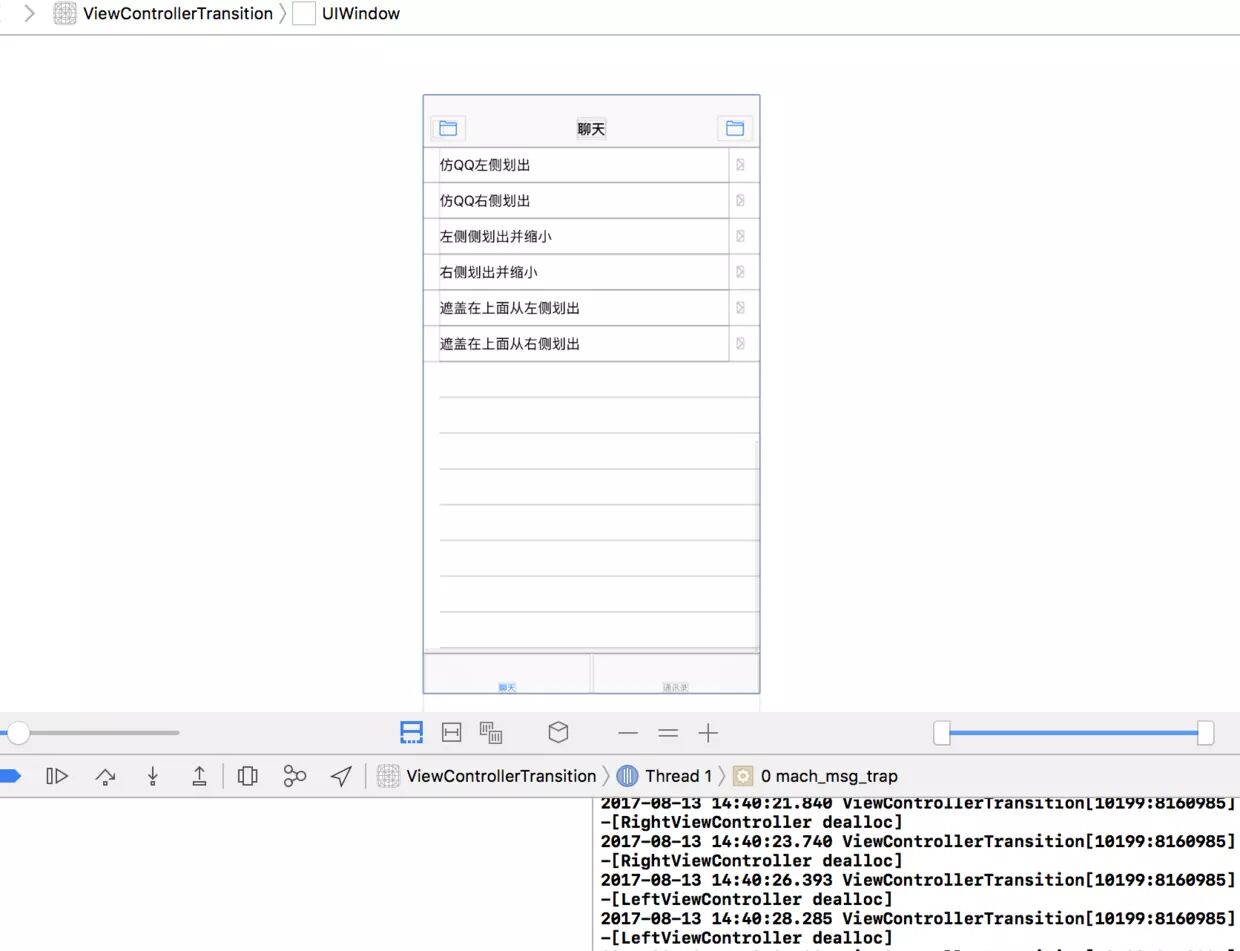This screenshot has width=1240, height=951.
Task: Click the forward navigation arrow in the jump bar
Action: click(x=30, y=14)
